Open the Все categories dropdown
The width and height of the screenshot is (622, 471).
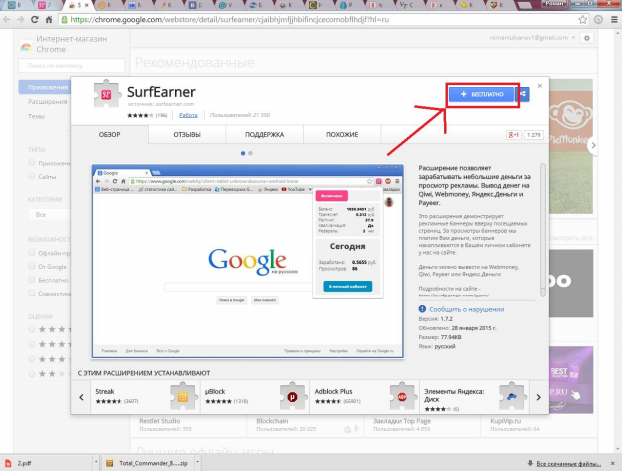[x=50, y=215]
